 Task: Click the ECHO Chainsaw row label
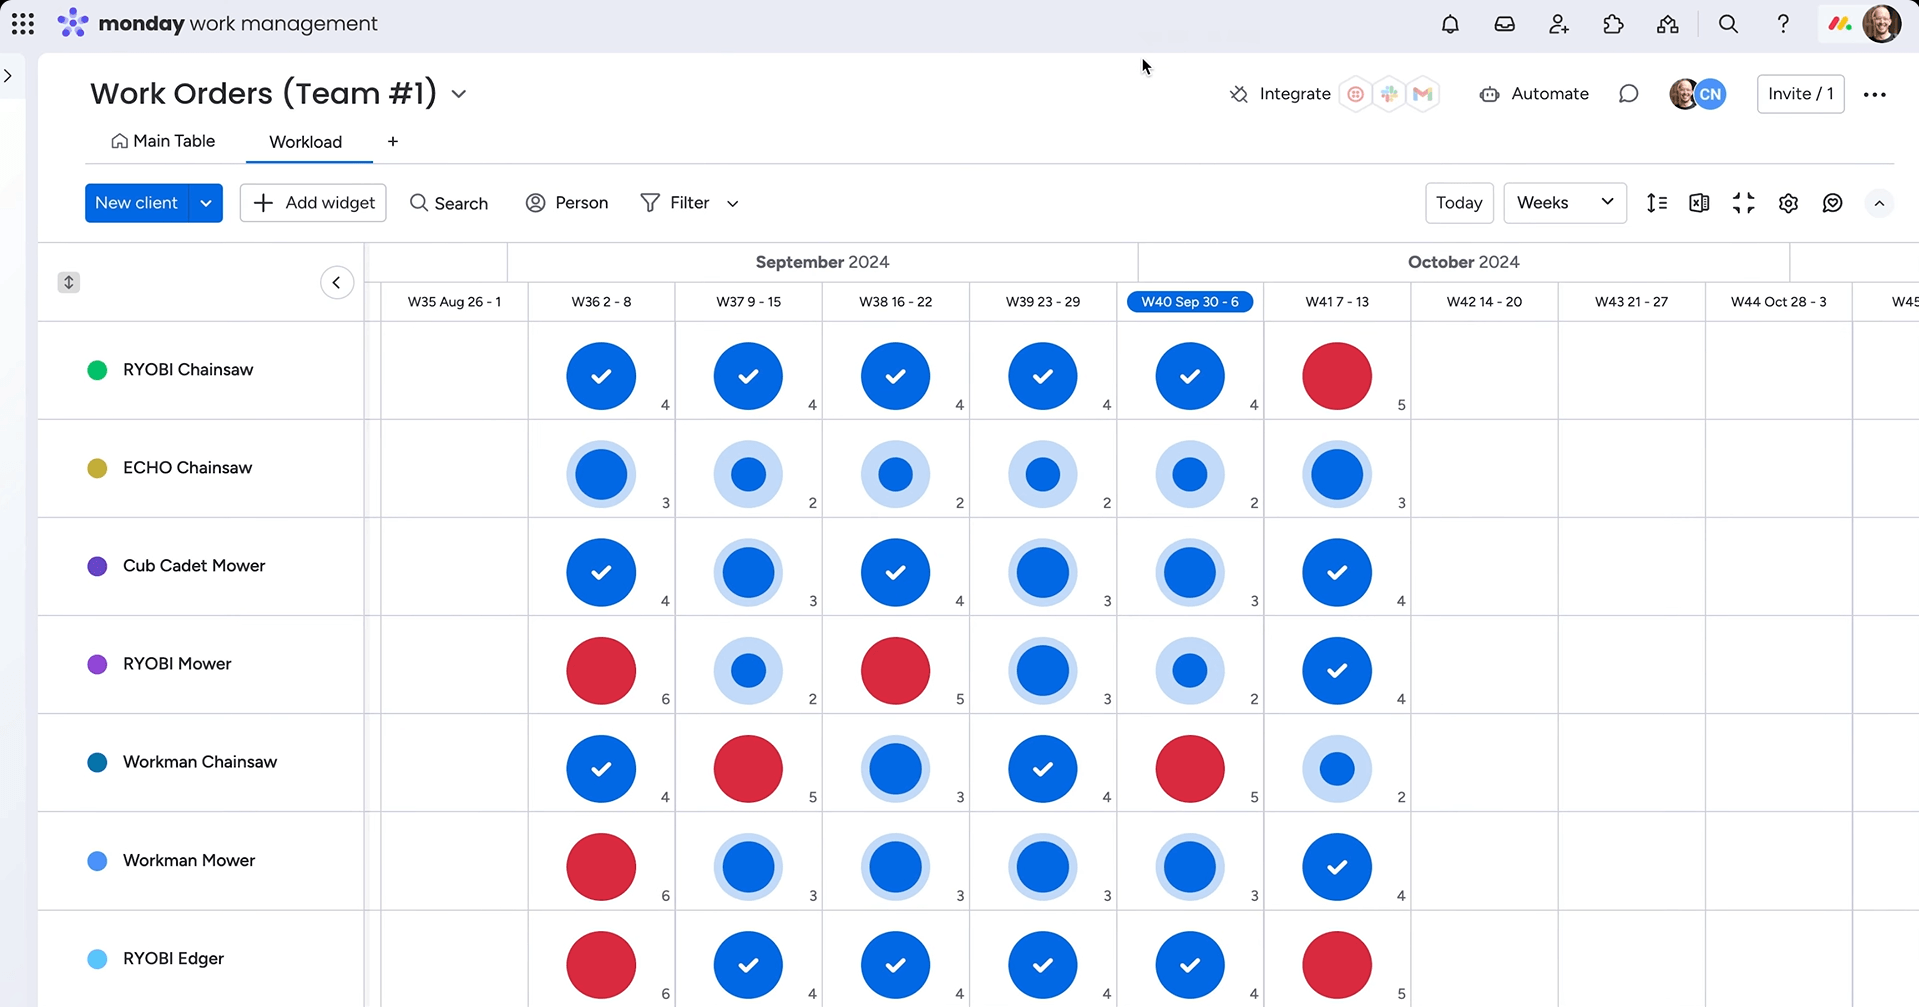(187, 468)
